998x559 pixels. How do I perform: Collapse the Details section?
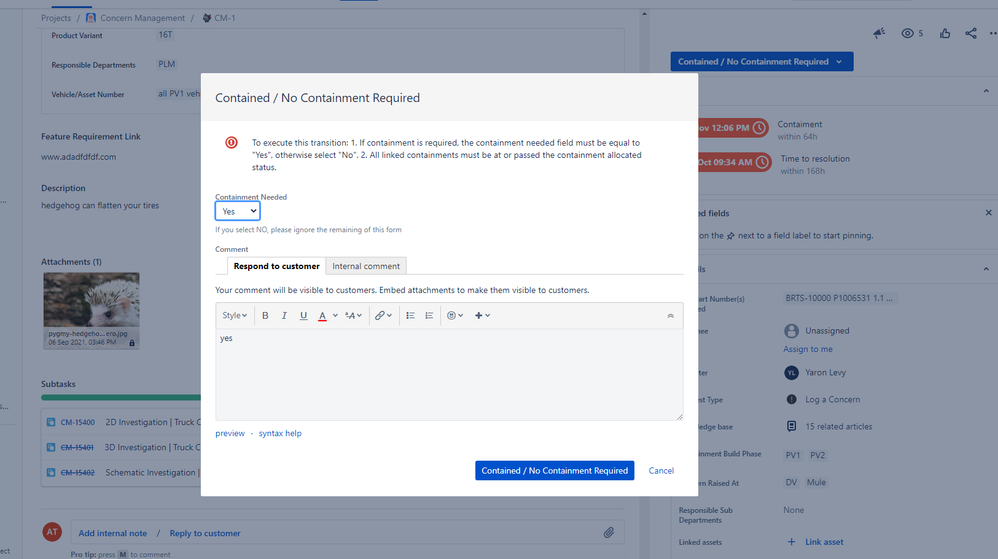986,269
